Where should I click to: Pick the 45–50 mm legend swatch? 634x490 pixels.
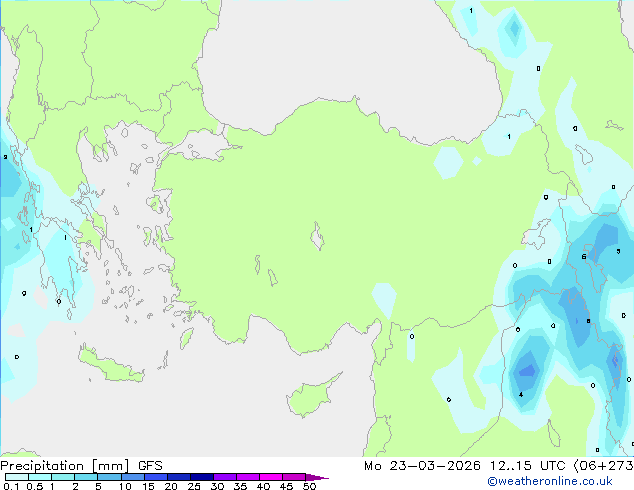[294, 477]
